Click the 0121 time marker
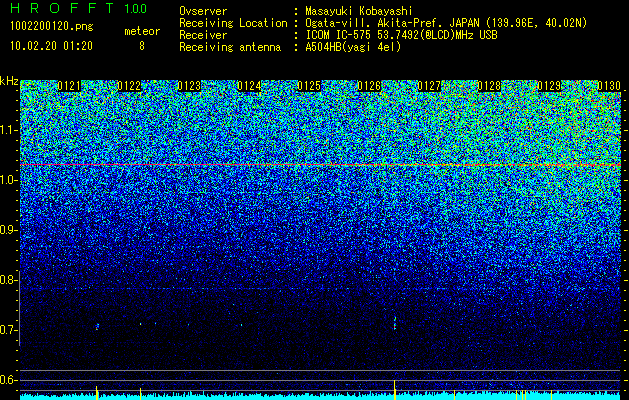 (69, 86)
